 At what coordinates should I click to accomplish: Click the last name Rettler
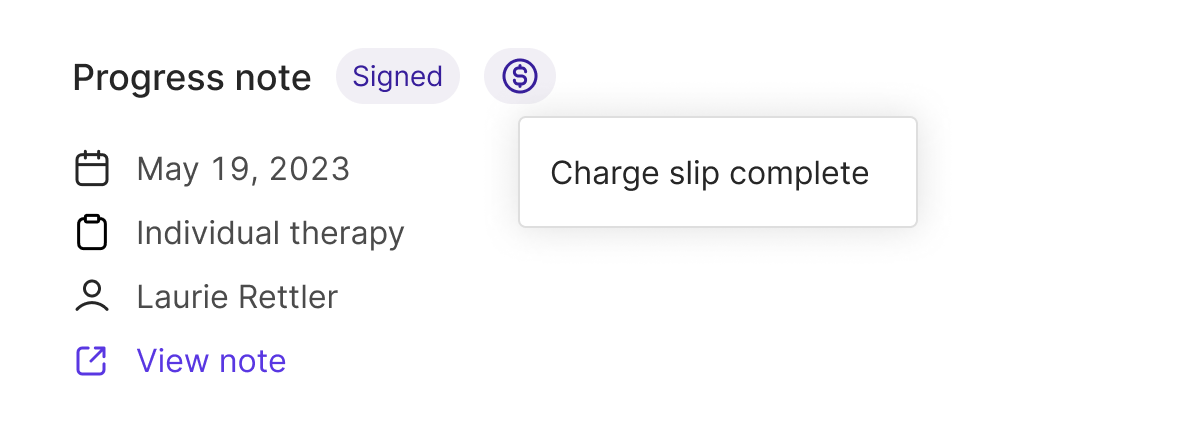288,297
